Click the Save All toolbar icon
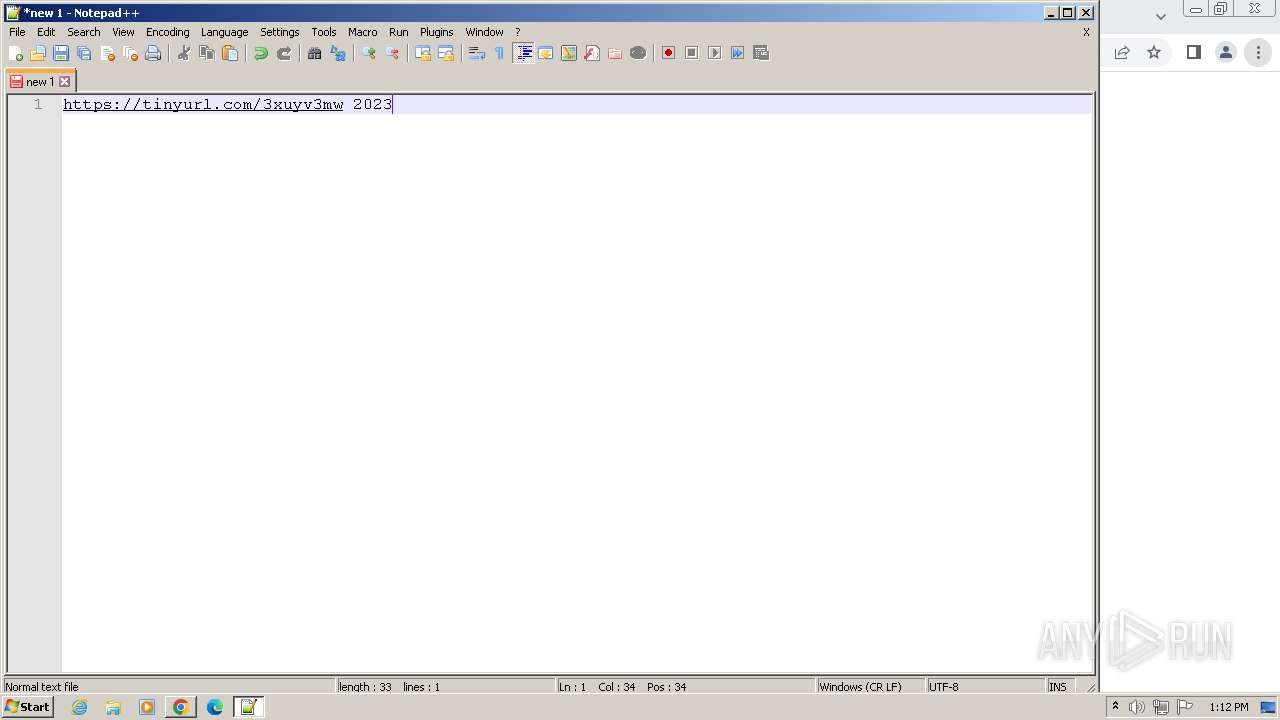Screen dimensions: 1280x720 (84, 53)
